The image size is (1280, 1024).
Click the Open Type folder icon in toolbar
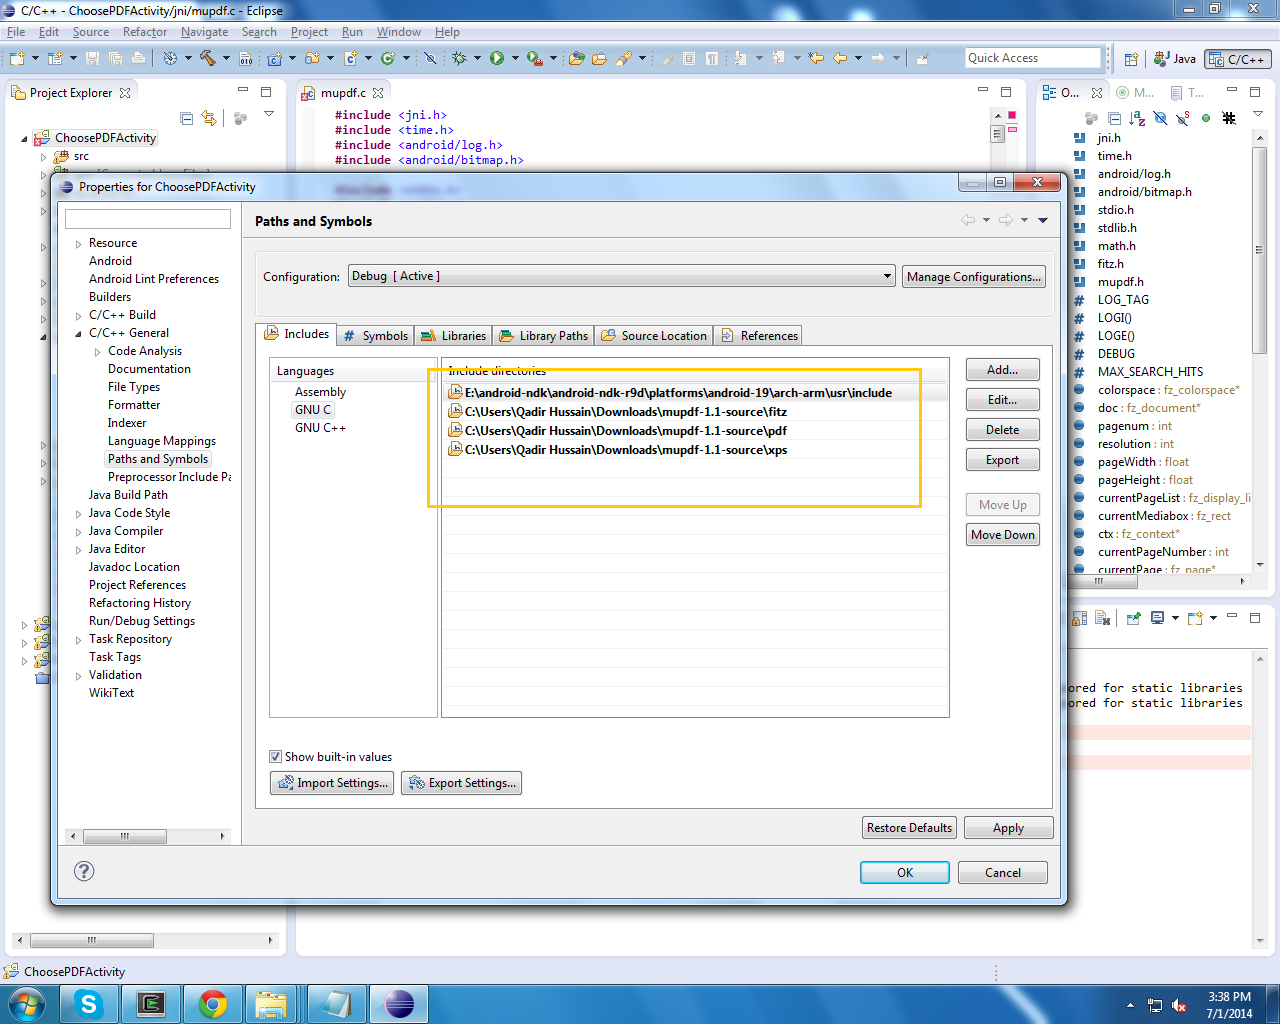(x=576, y=58)
